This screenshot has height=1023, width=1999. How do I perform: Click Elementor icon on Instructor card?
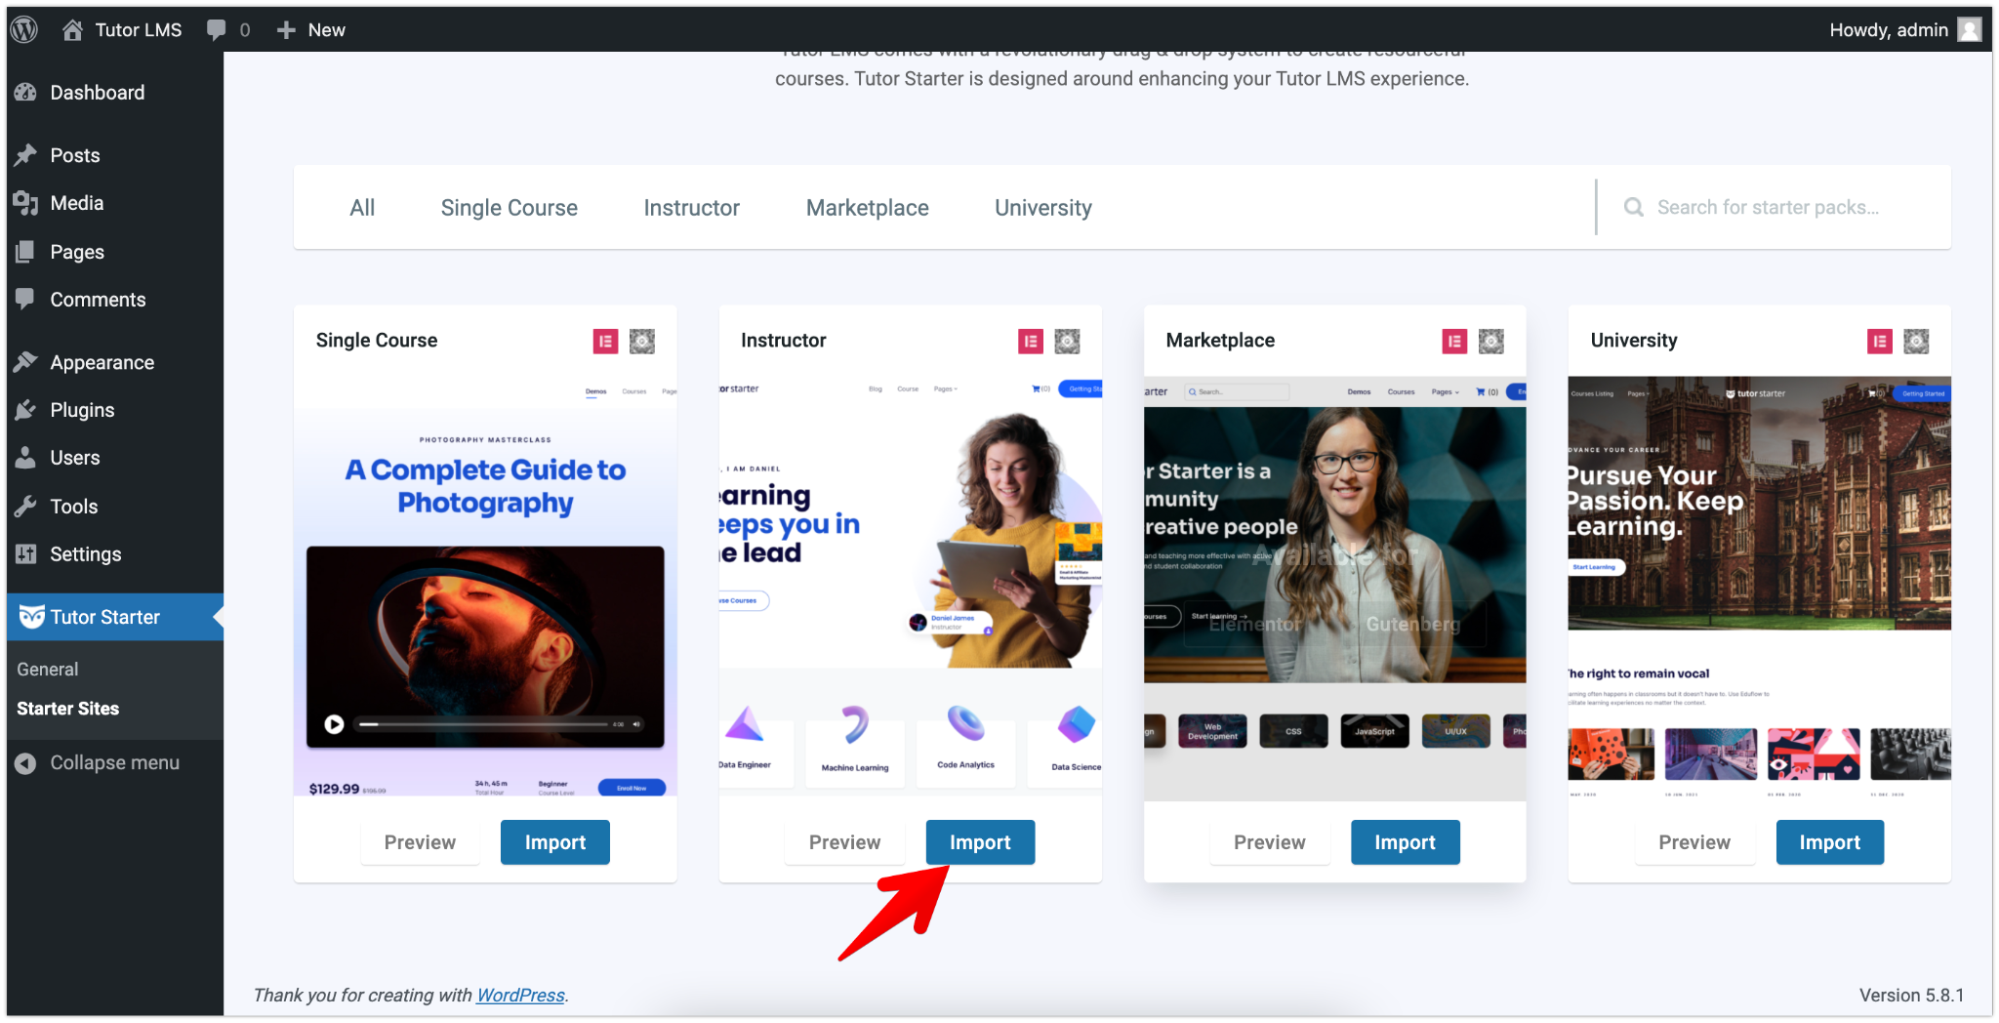click(x=1031, y=342)
